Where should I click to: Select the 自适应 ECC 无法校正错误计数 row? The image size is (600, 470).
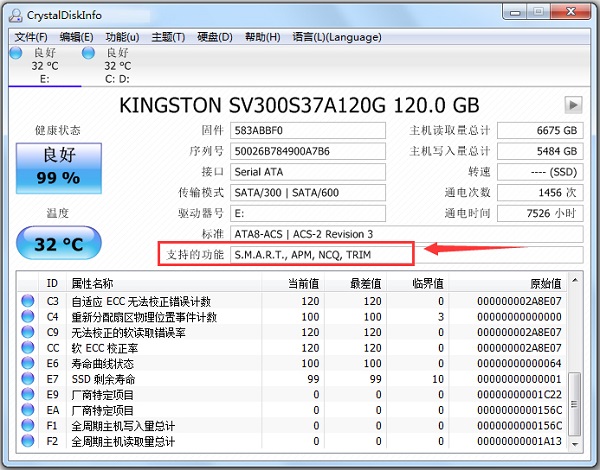[293, 301]
